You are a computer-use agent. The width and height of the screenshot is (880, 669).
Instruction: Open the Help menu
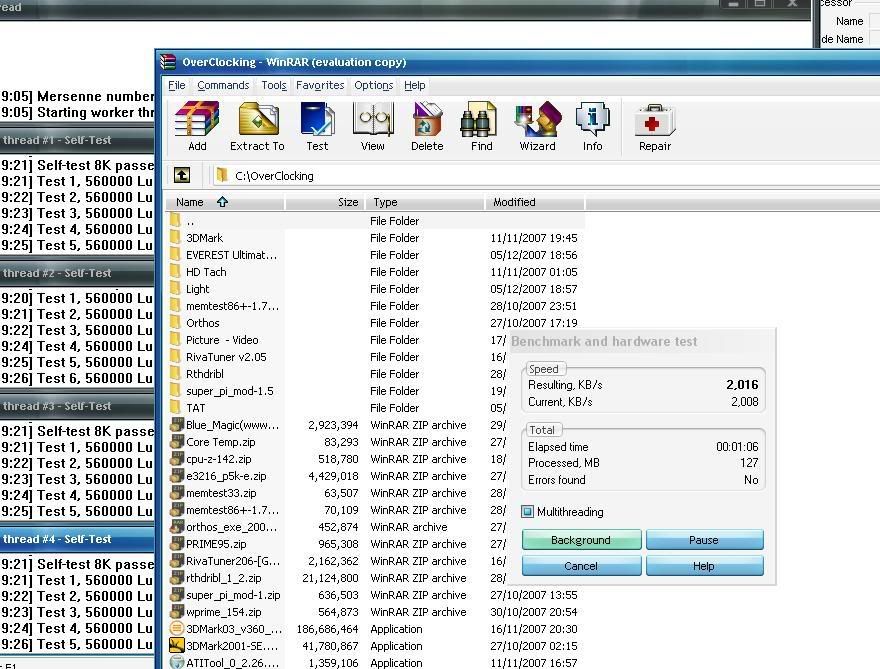coord(415,85)
